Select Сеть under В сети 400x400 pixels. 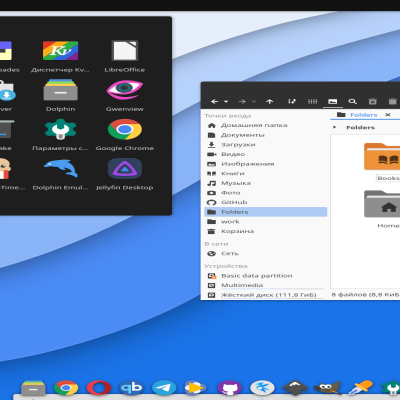tap(265, 254)
